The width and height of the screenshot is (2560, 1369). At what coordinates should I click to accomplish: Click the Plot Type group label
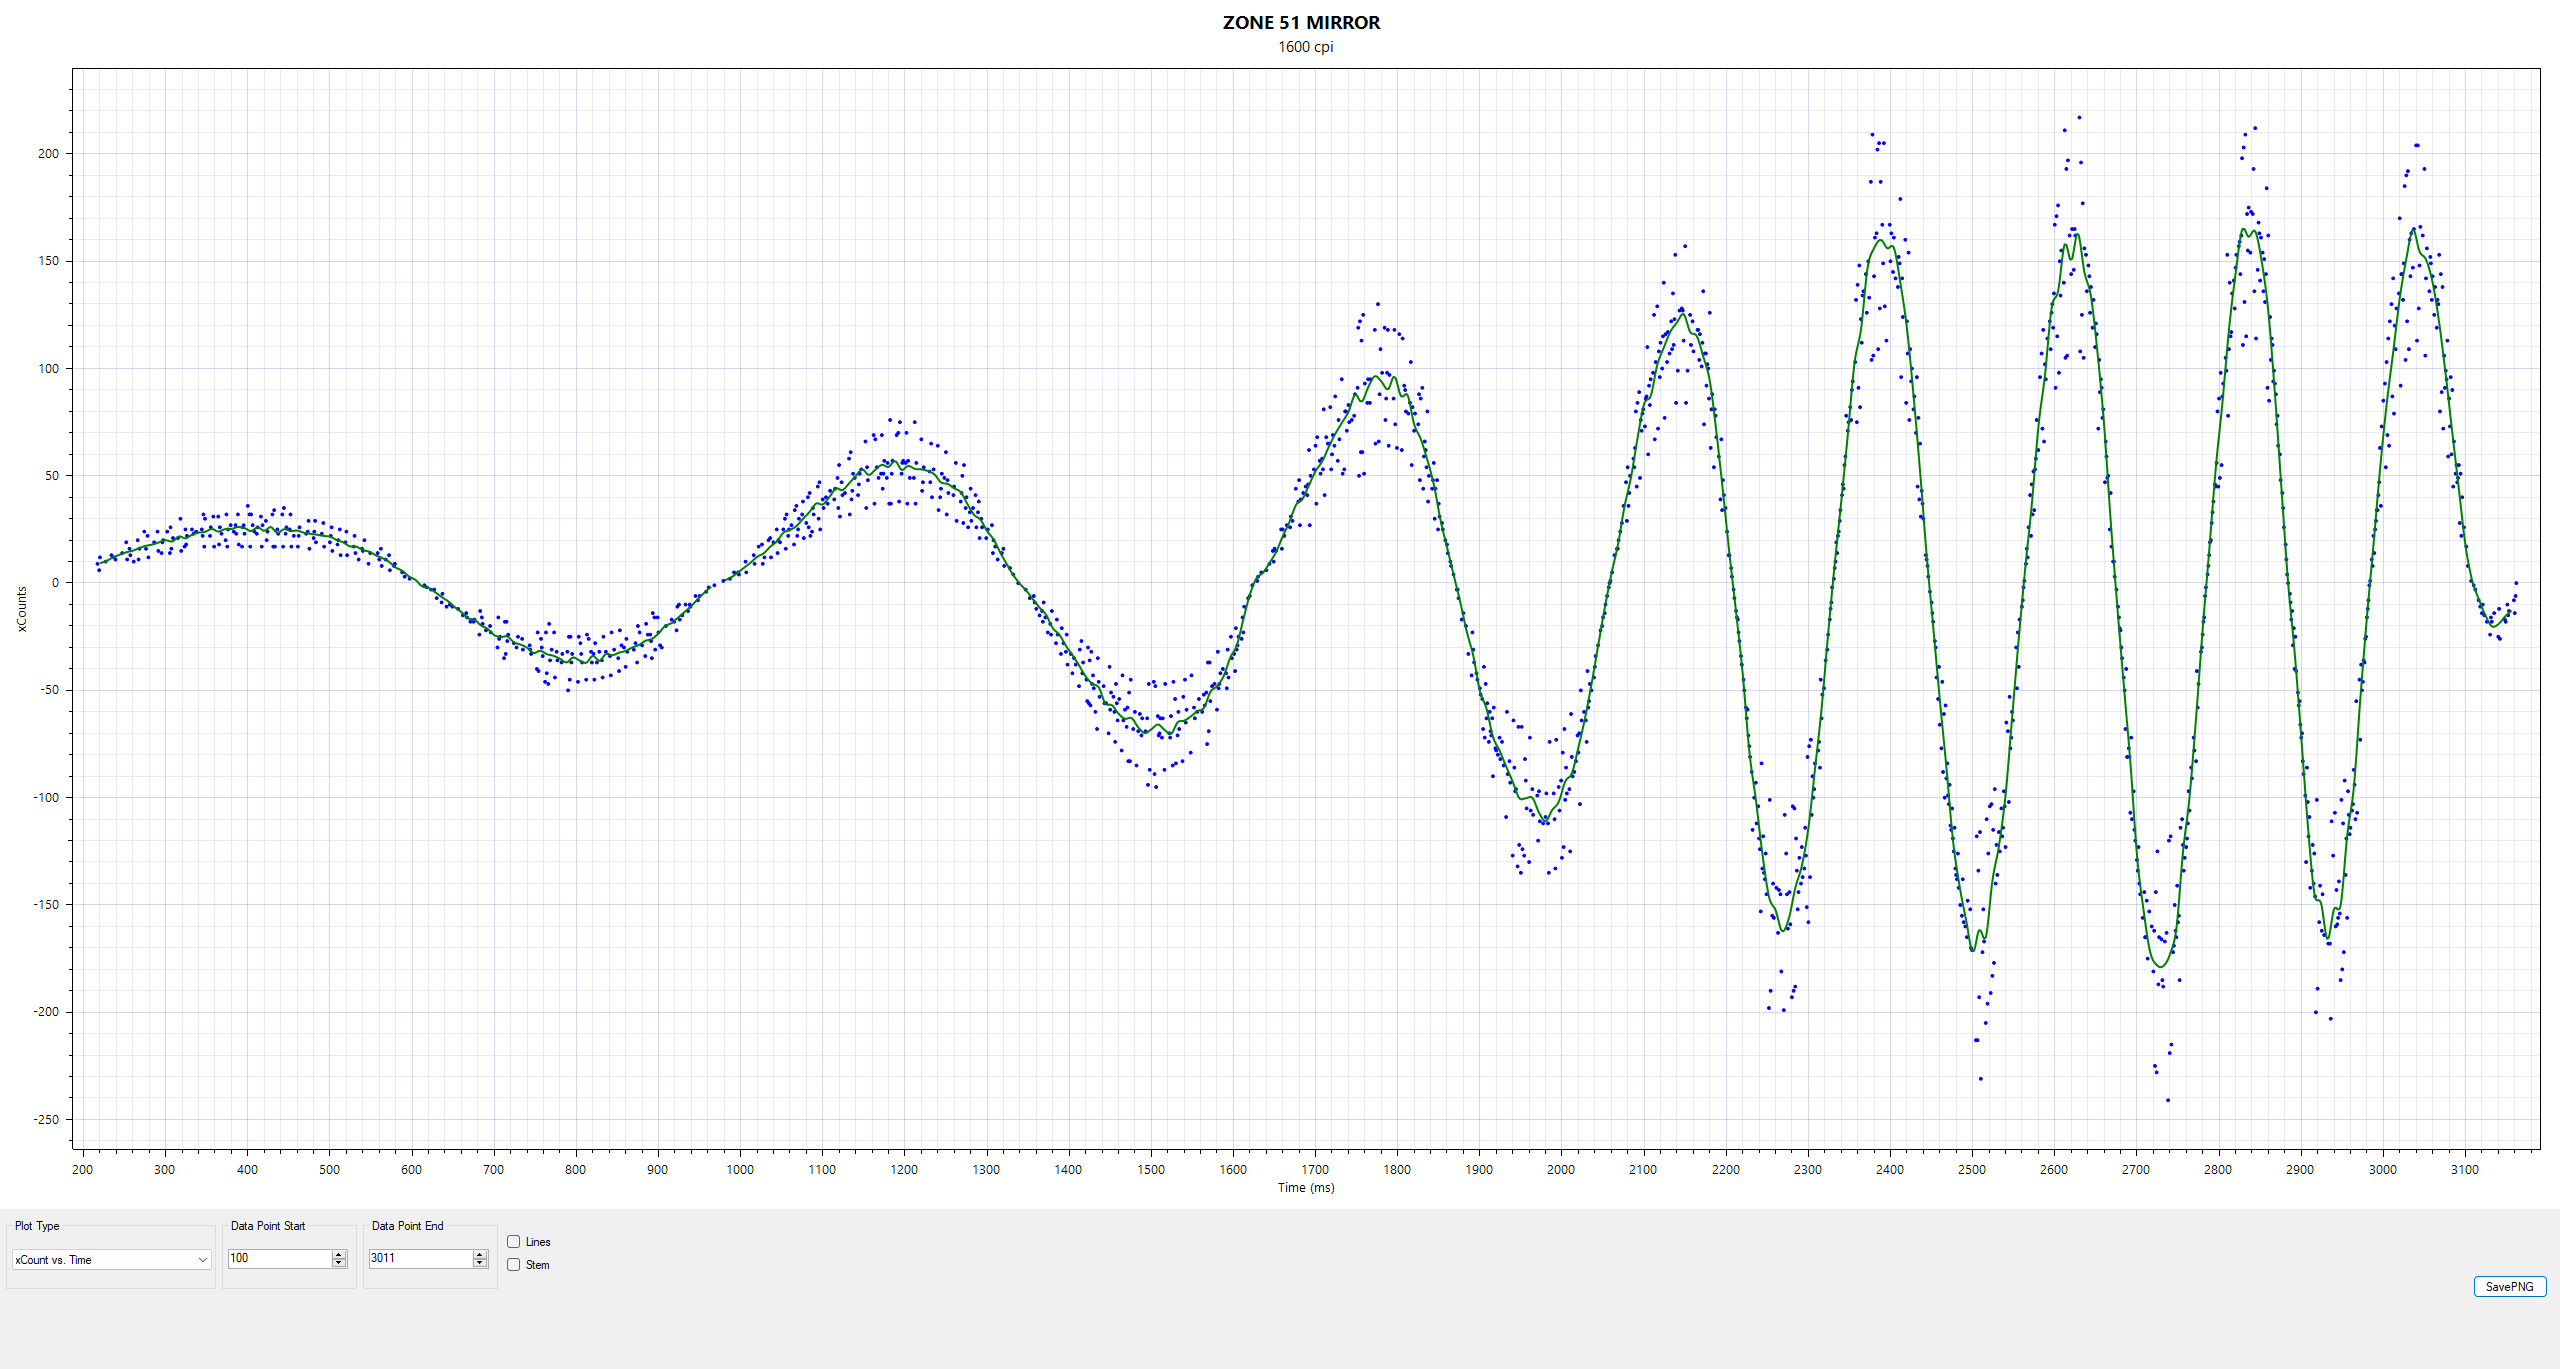coord(37,1226)
